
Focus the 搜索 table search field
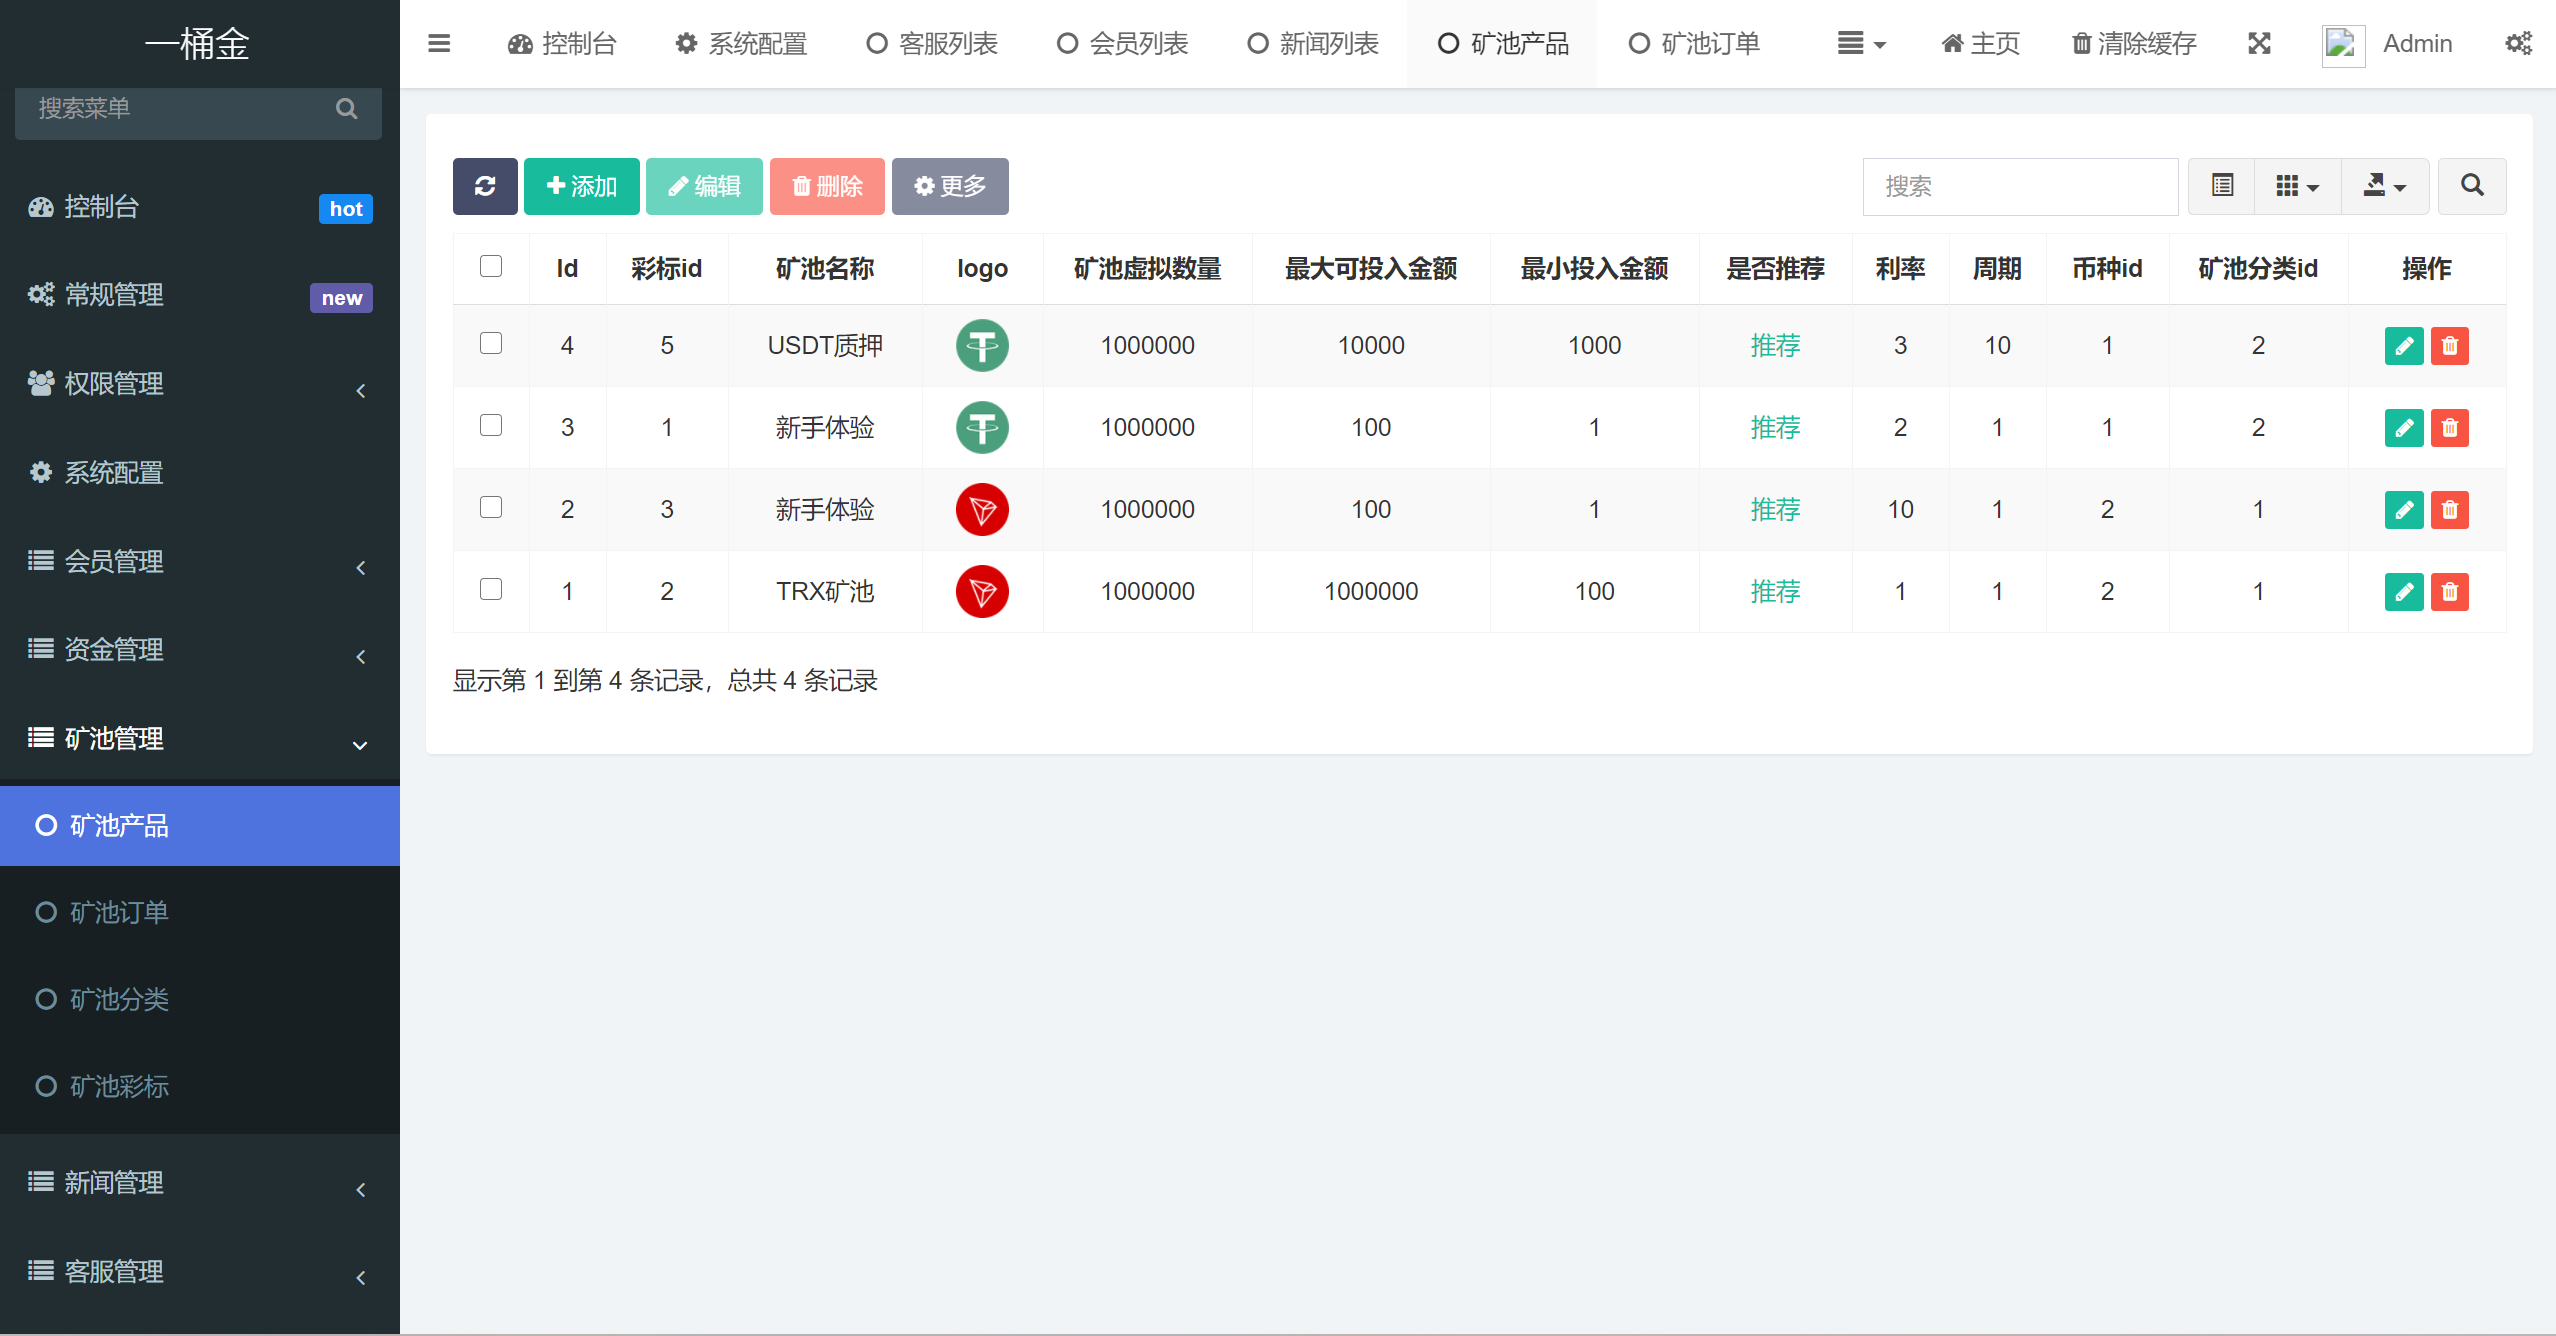click(2019, 186)
